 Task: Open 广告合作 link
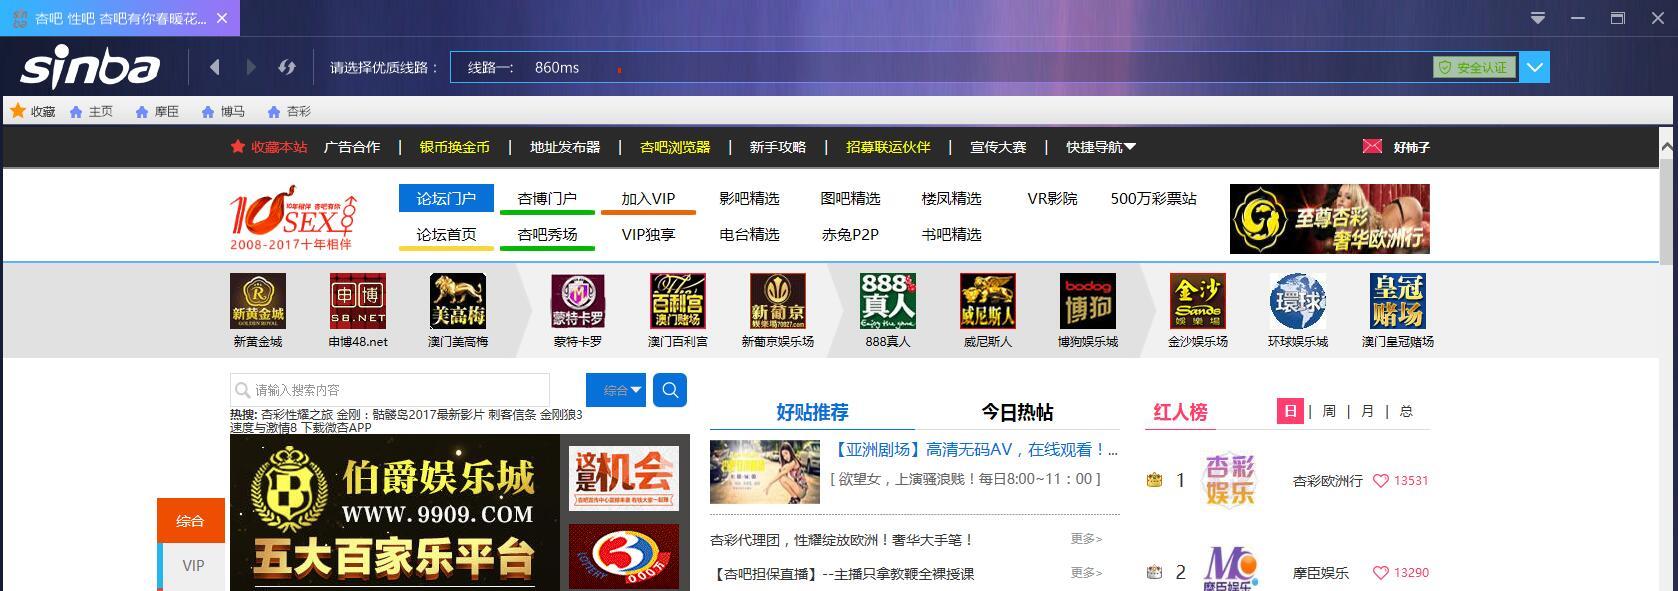[x=352, y=147]
